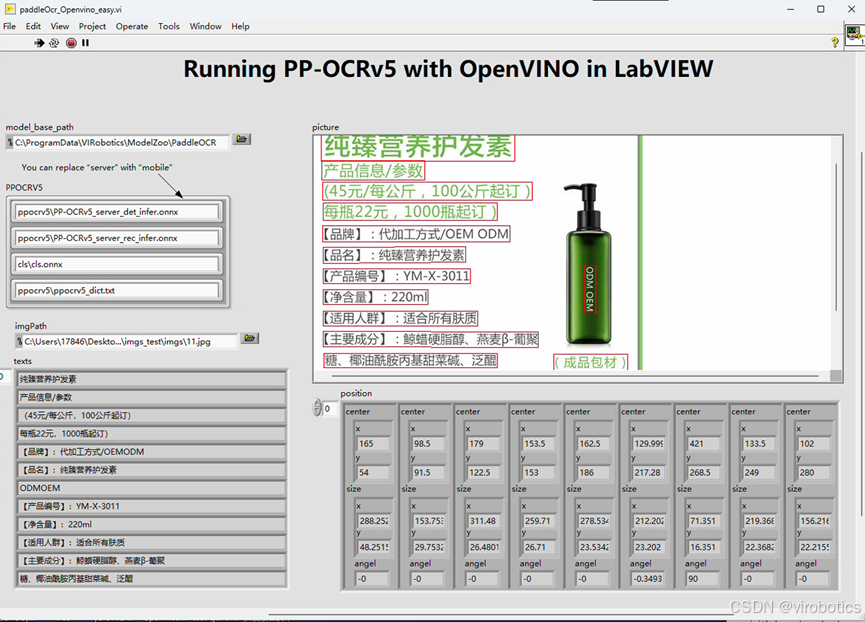
Task: Browse for model_base_path folder
Action: point(242,139)
